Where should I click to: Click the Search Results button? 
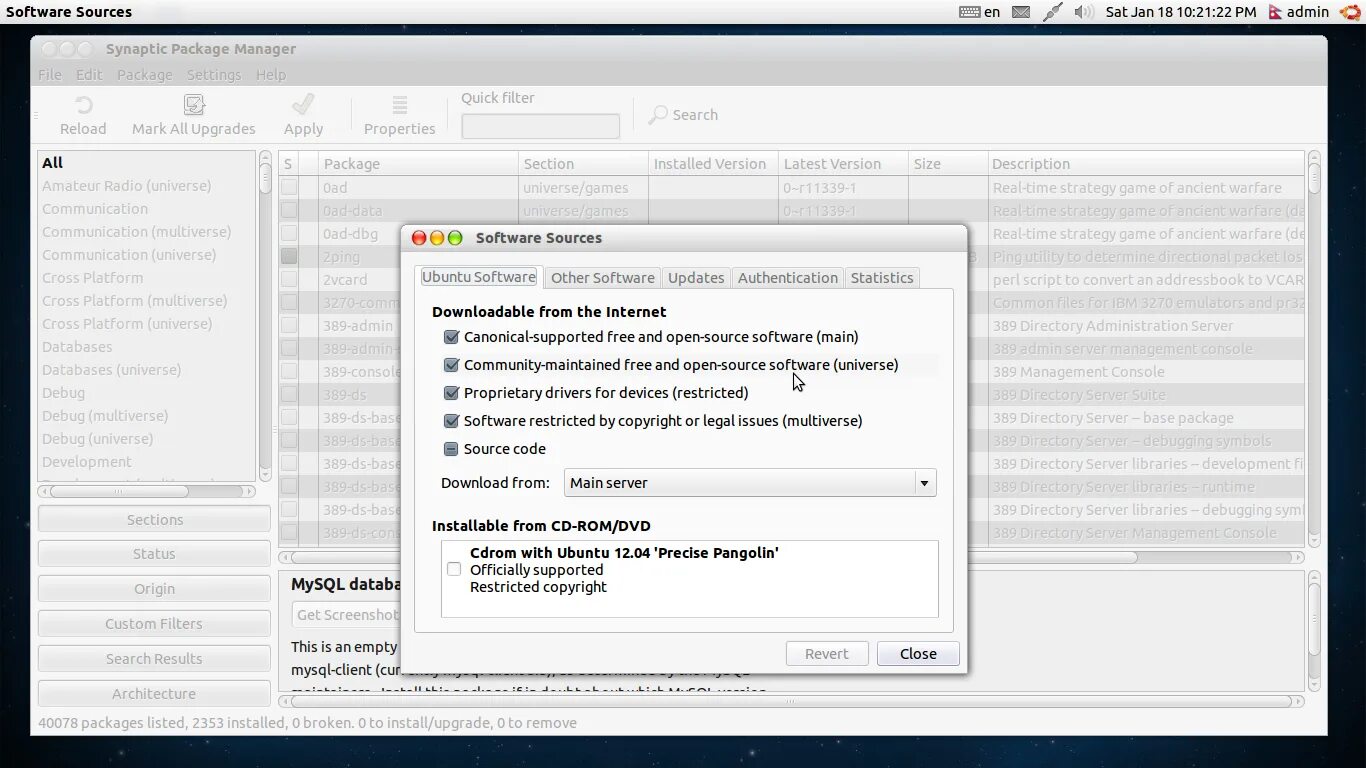tap(154, 659)
